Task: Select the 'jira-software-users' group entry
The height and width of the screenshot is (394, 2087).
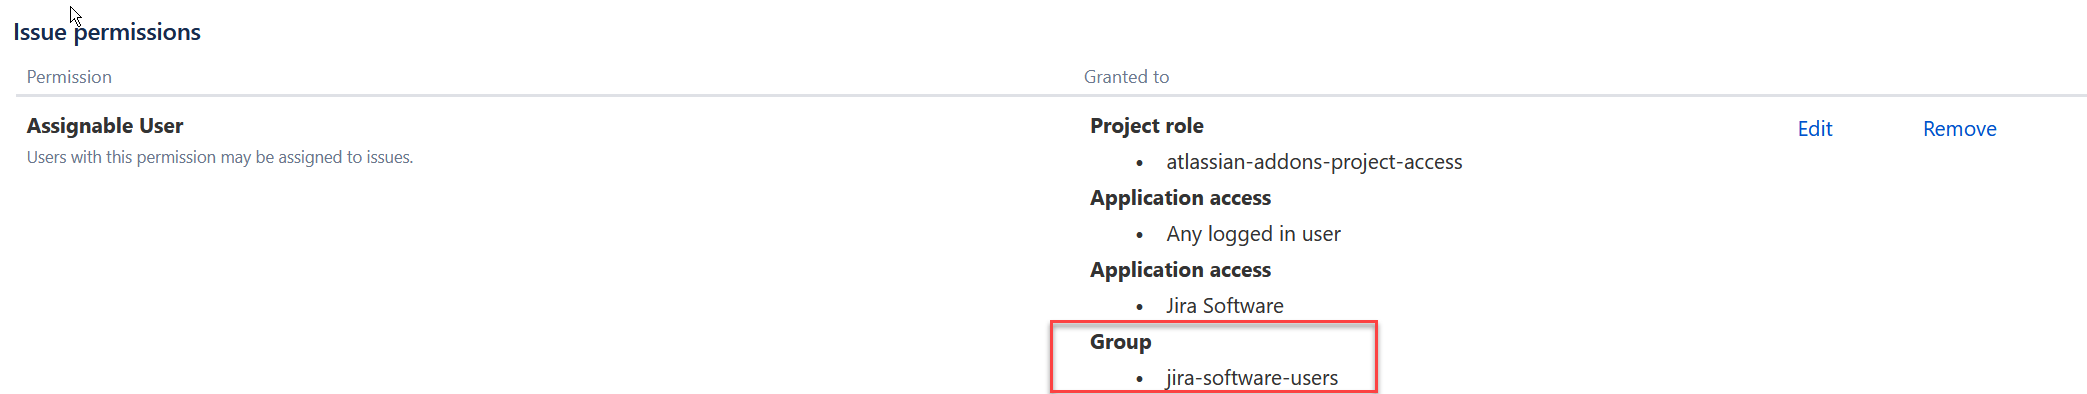Action: [x=1252, y=378]
